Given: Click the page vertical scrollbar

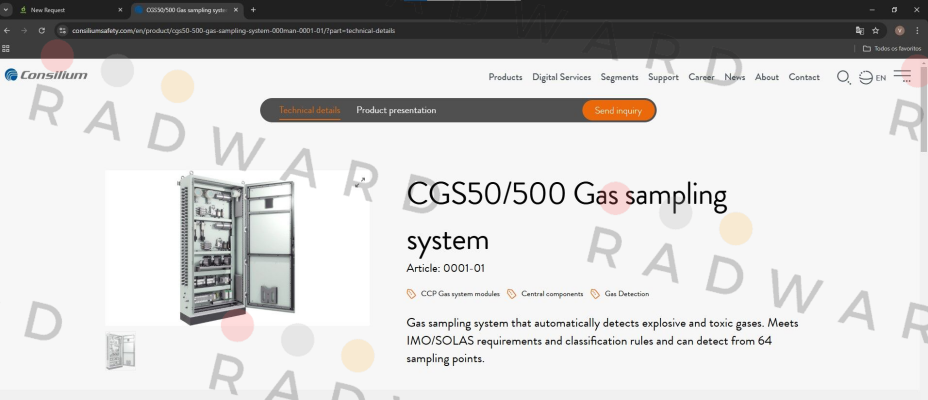Looking at the screenshot, I should click(924, 107).
